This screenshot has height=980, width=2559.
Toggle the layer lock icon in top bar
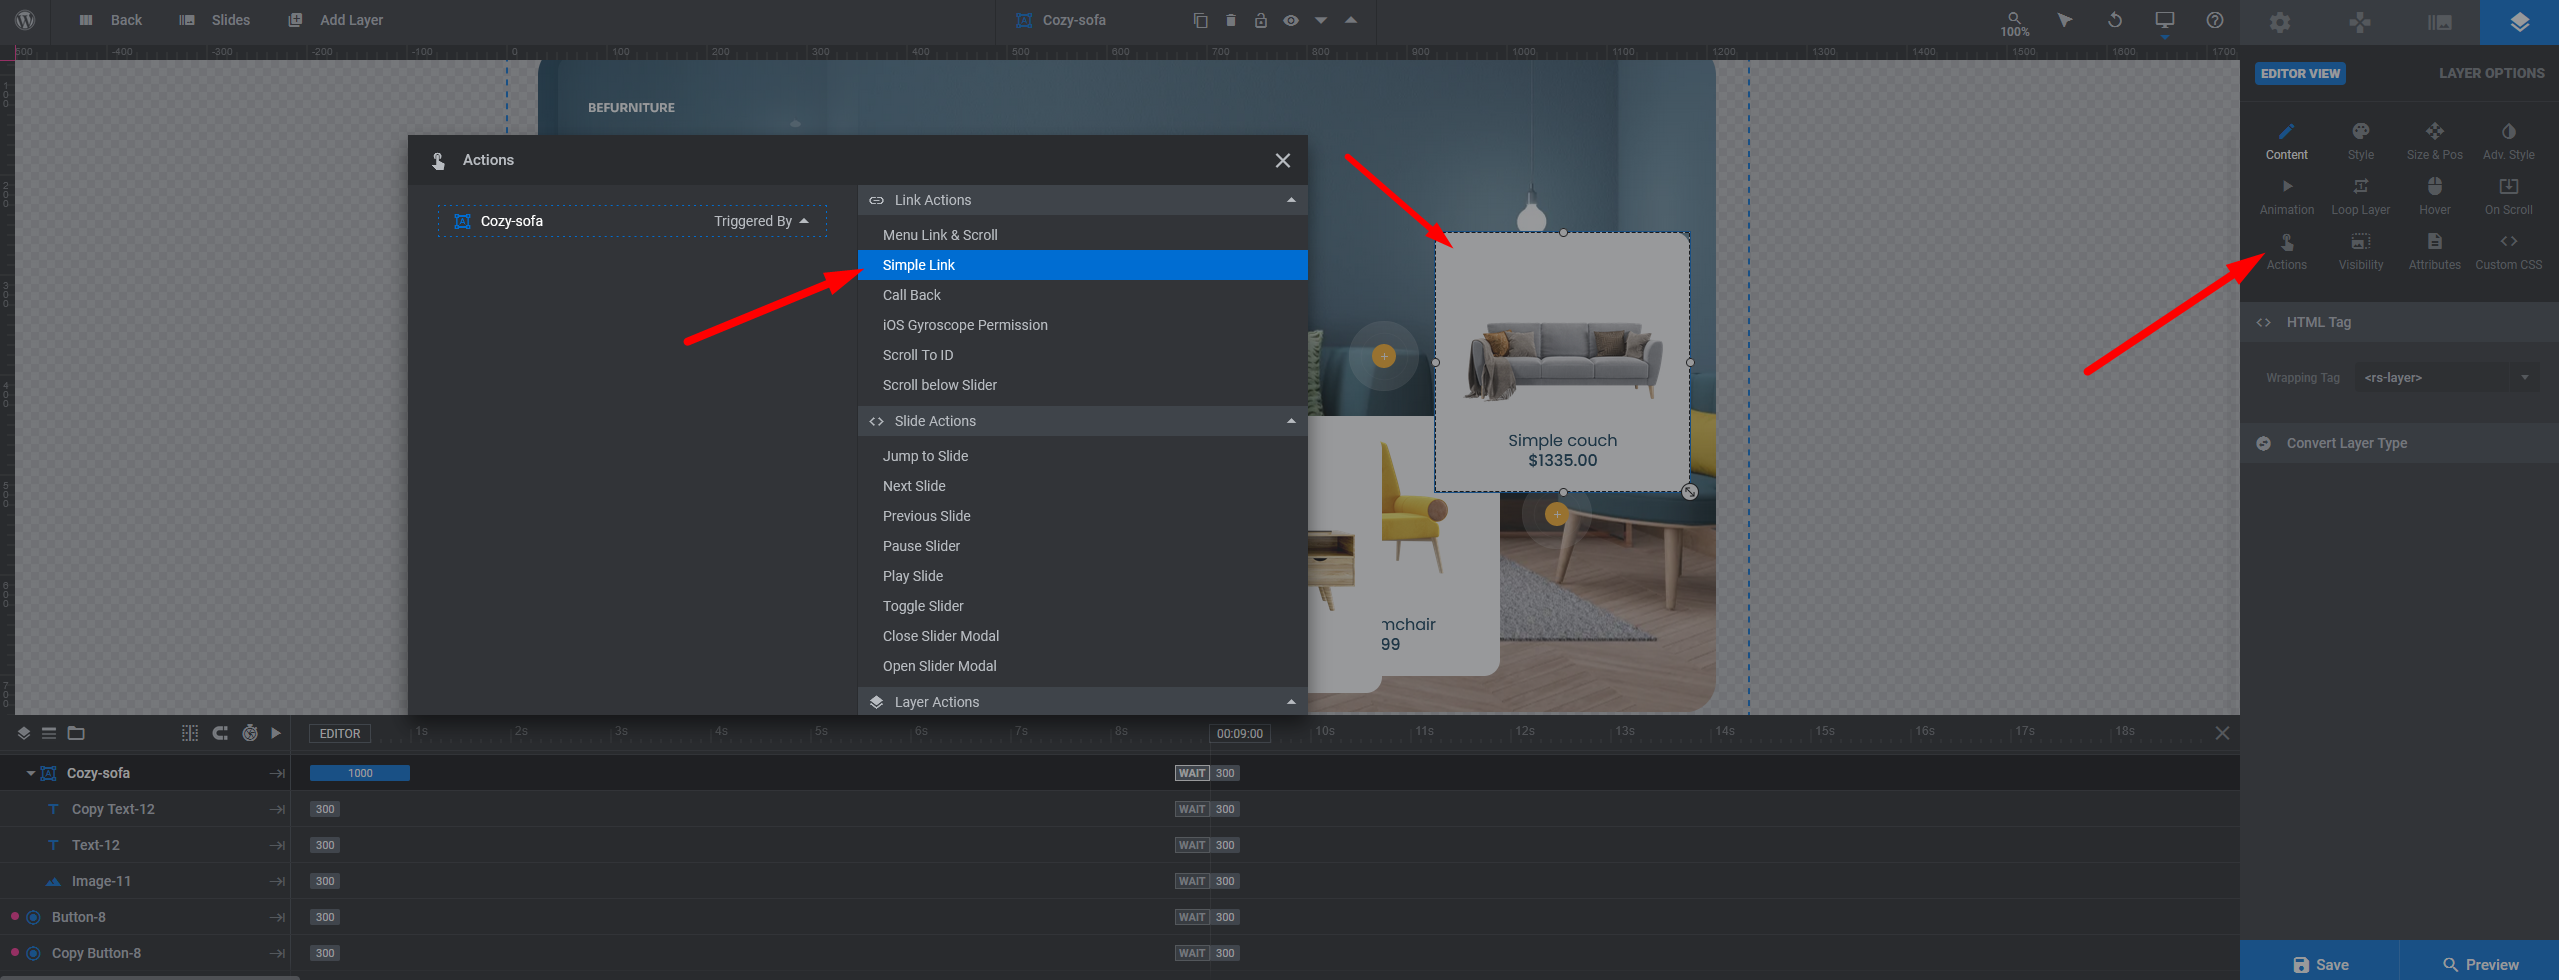[x=1260, y=21]
